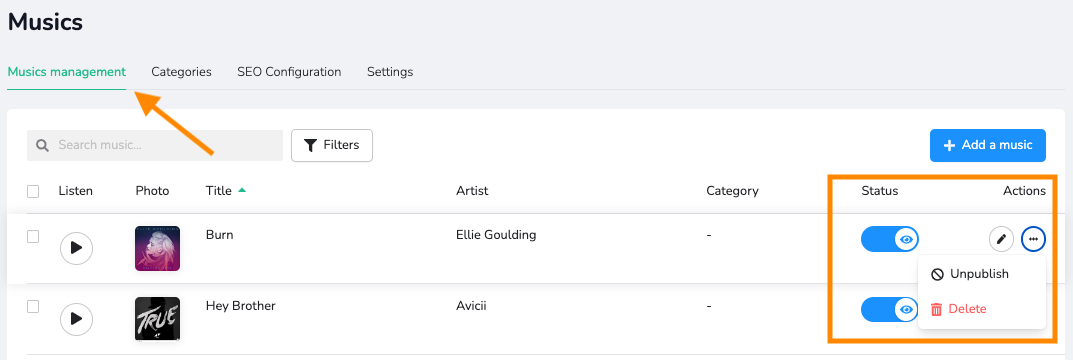
Task: Click the Unpublish prohibition icon
Action: tap(938, 274)
